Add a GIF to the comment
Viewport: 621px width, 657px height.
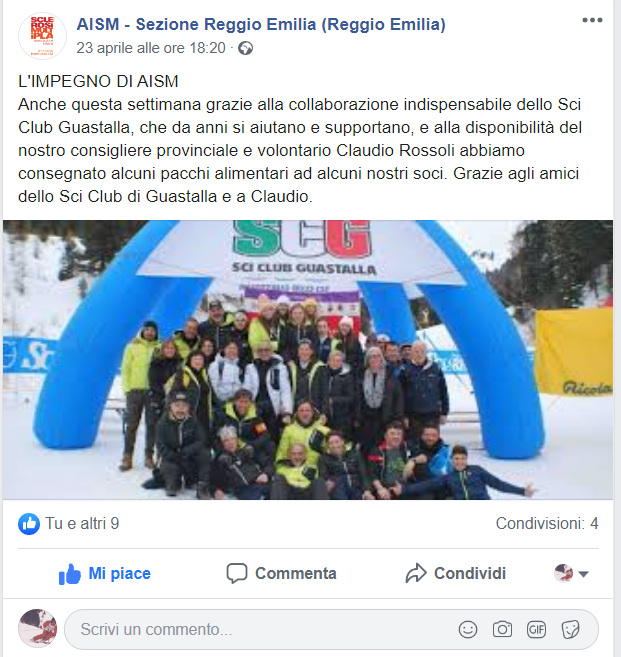[x=536, y=629]
